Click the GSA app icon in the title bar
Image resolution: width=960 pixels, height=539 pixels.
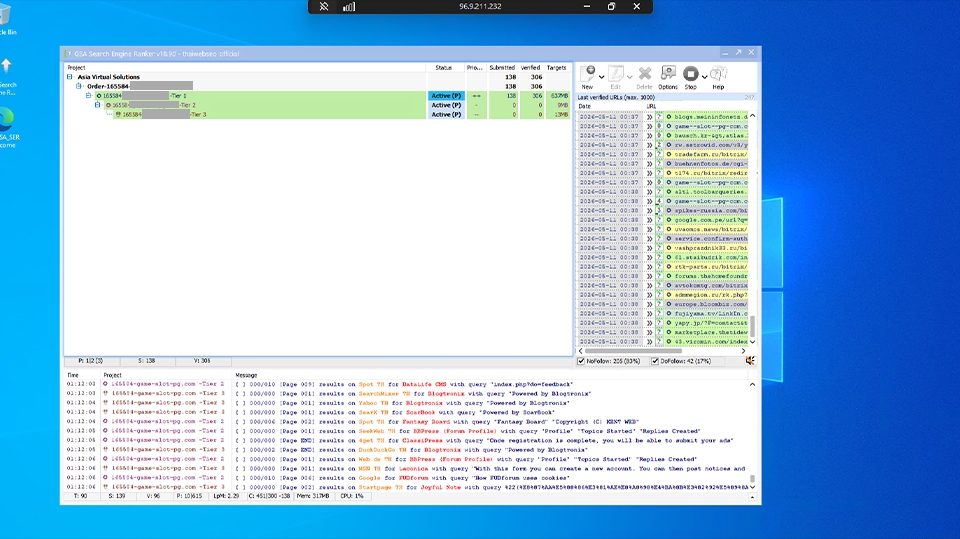click(68, 53)
